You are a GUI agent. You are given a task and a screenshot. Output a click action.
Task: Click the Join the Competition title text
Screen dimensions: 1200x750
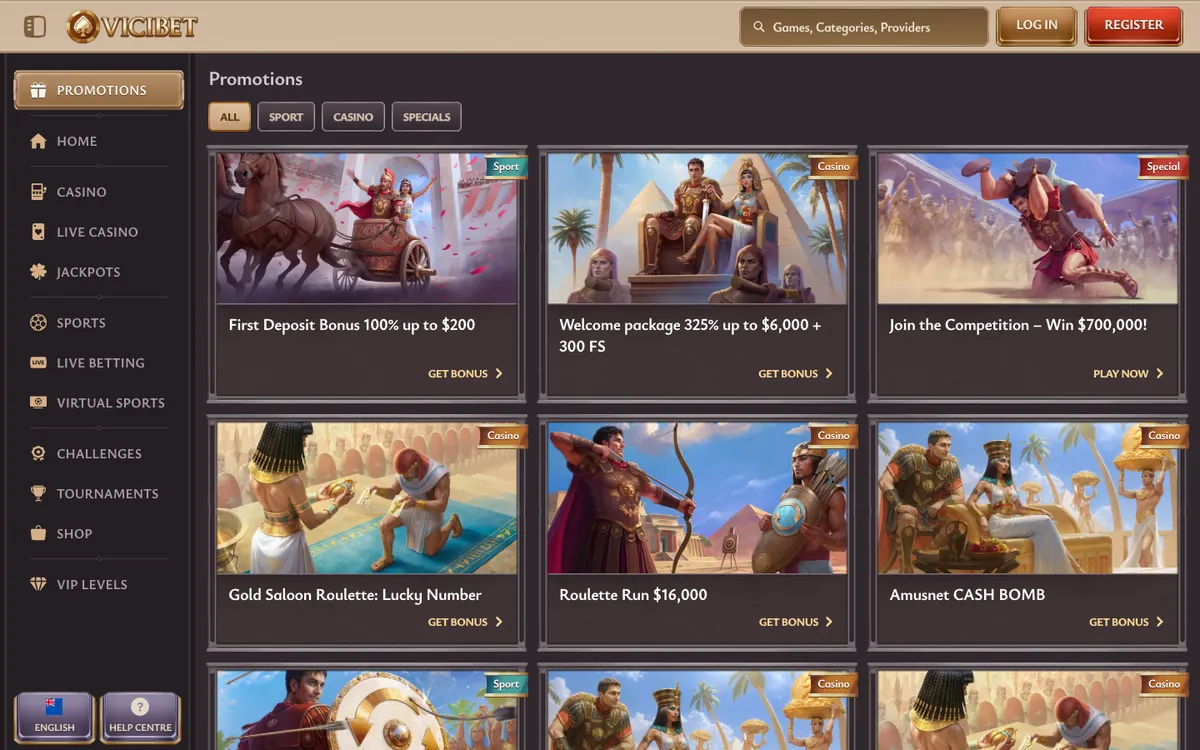pos(1018,325)
